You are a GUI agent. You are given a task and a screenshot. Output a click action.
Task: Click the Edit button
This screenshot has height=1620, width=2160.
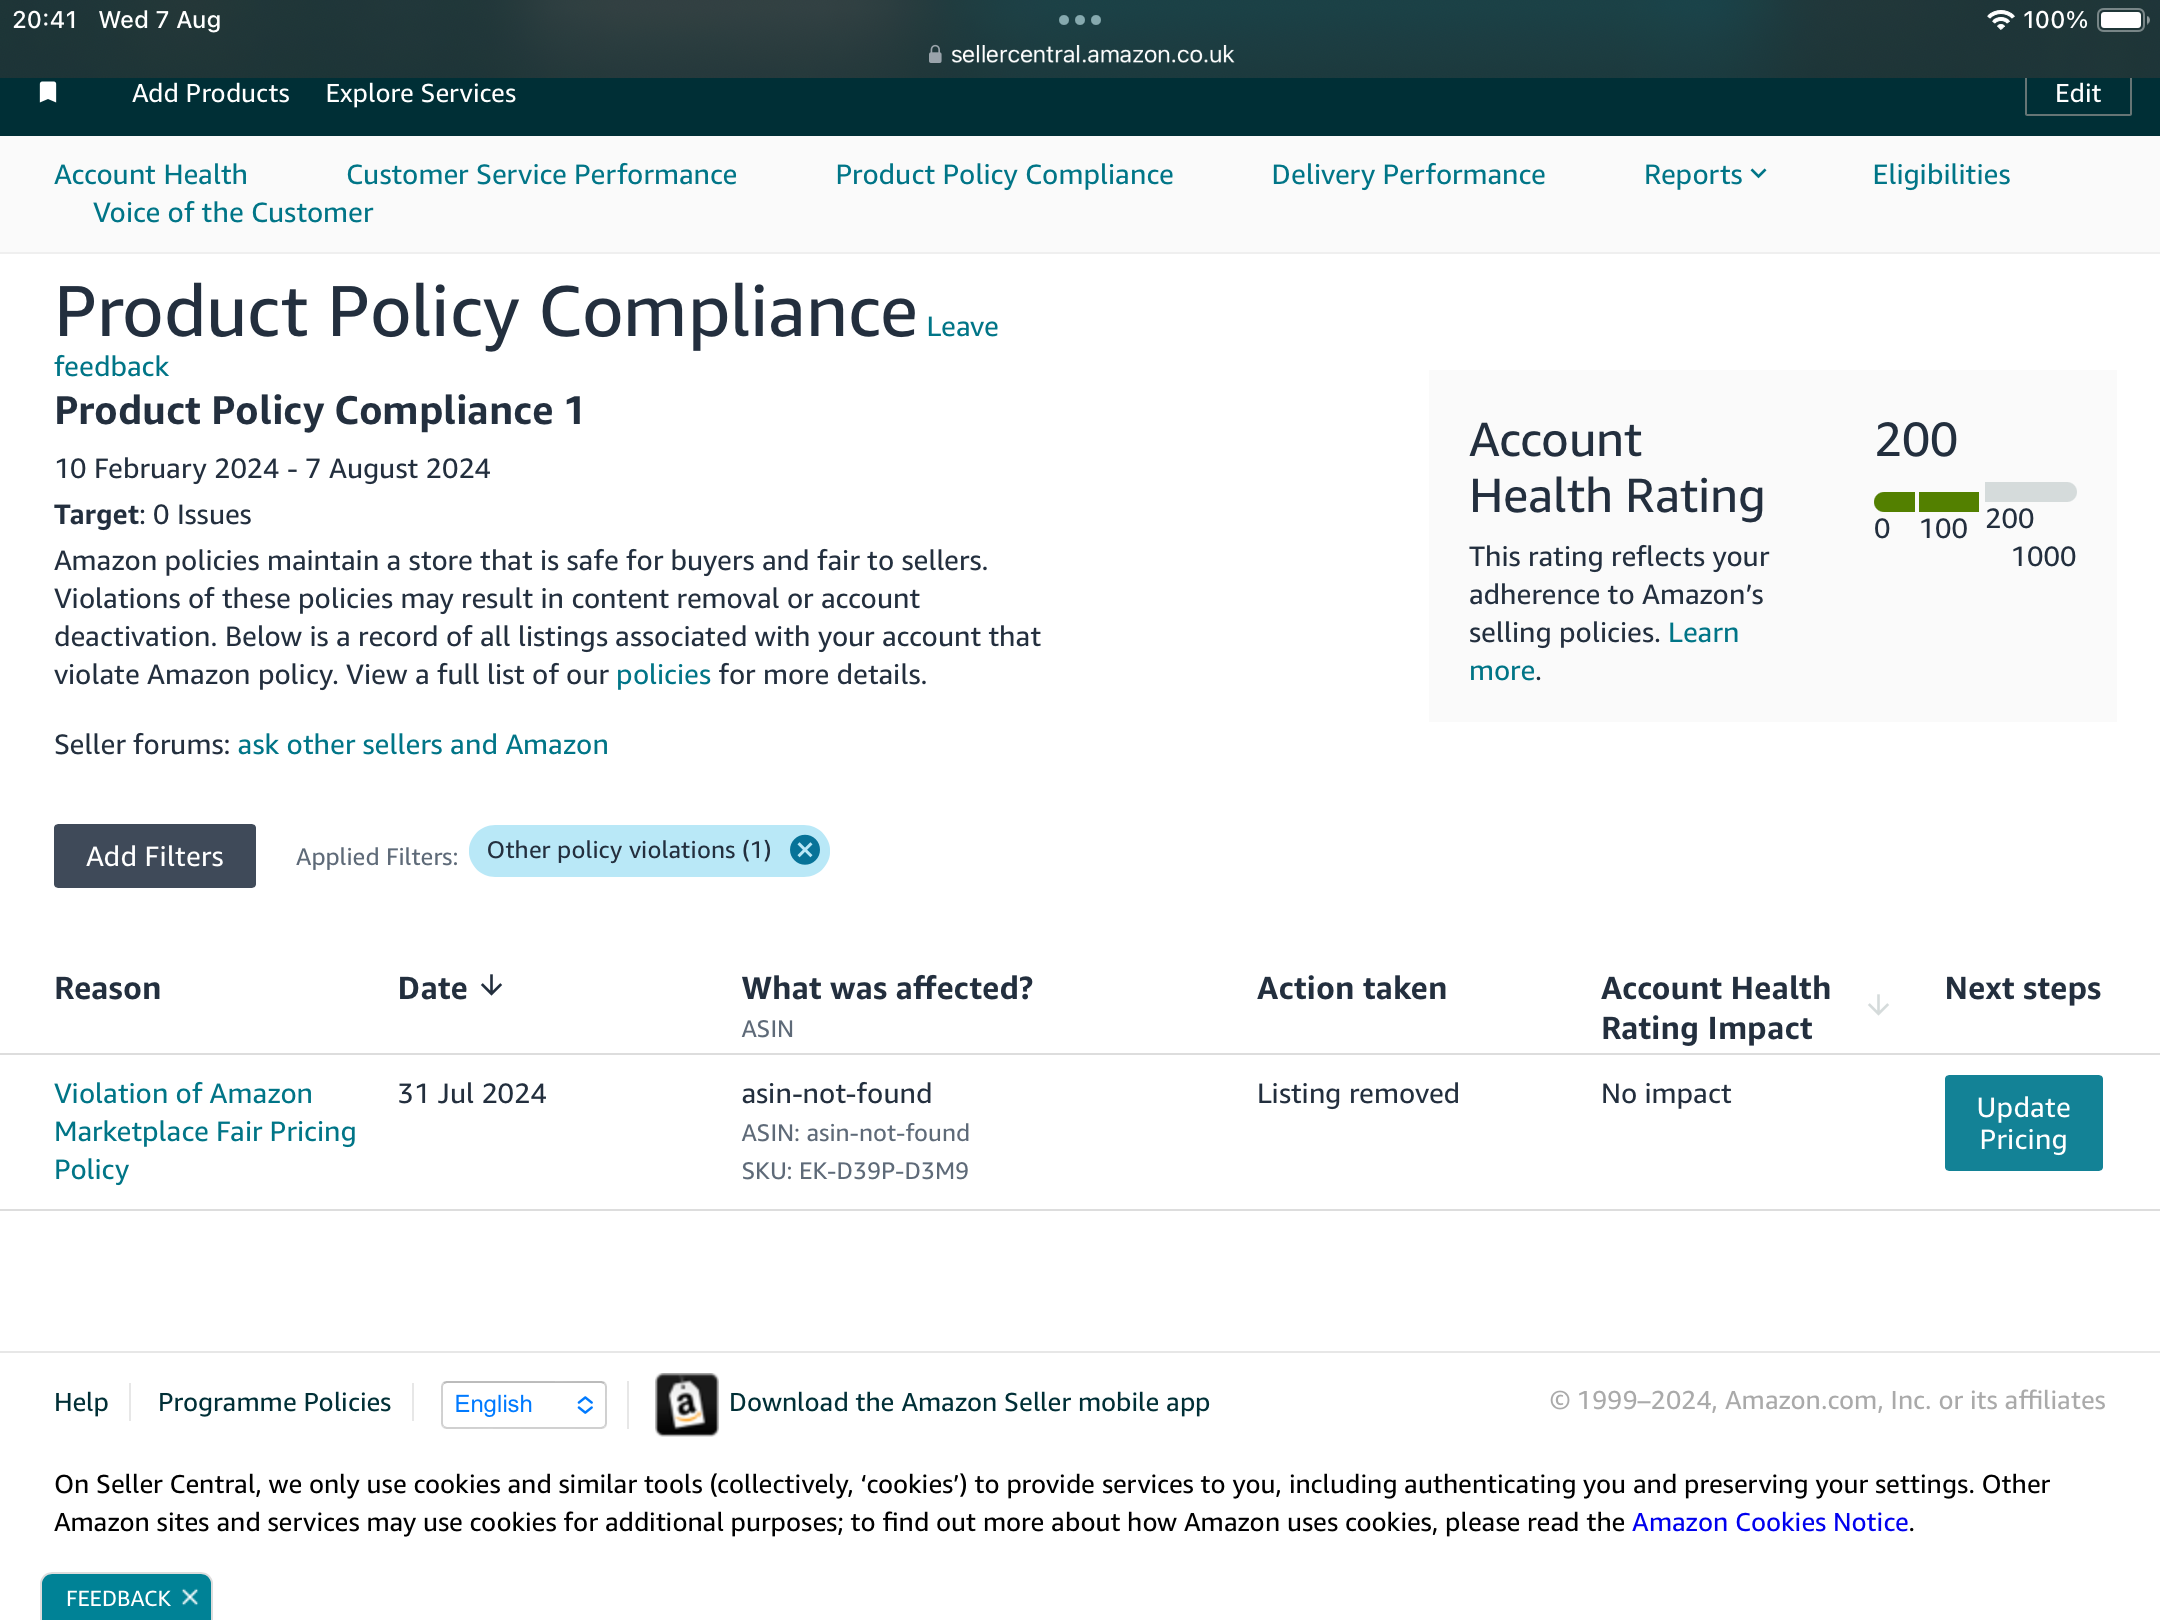pos(2077,94)
